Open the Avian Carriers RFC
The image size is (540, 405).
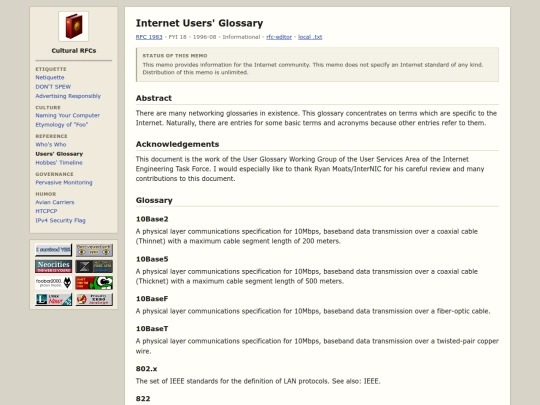click(54, 202)
